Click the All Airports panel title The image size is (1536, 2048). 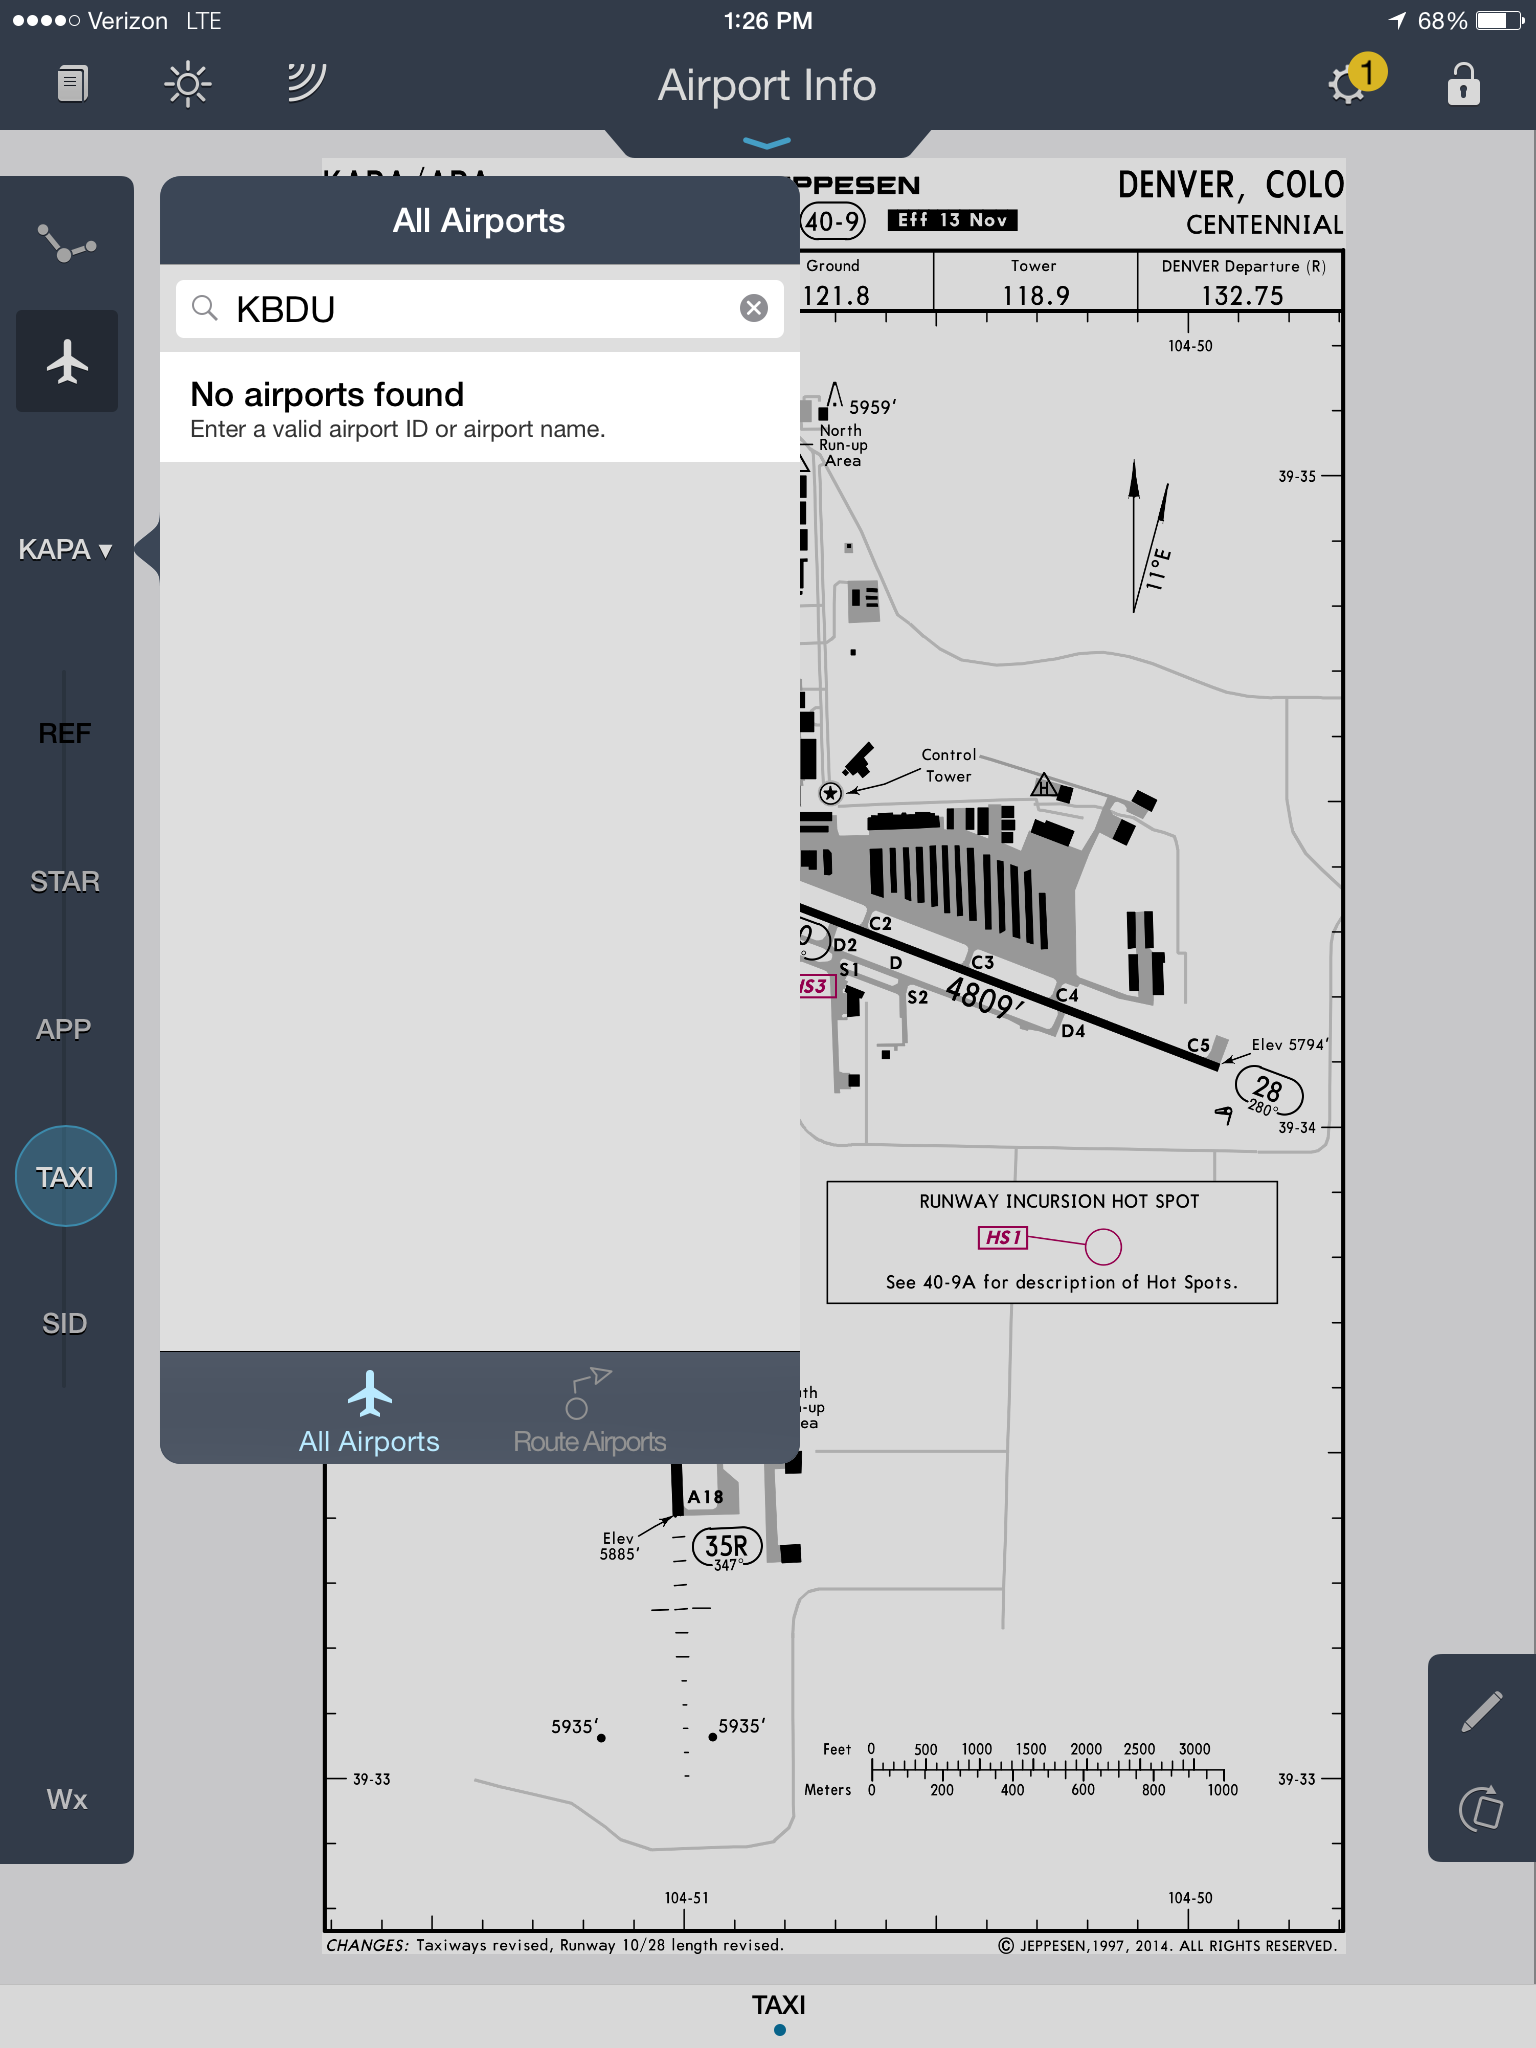(479, 220)
